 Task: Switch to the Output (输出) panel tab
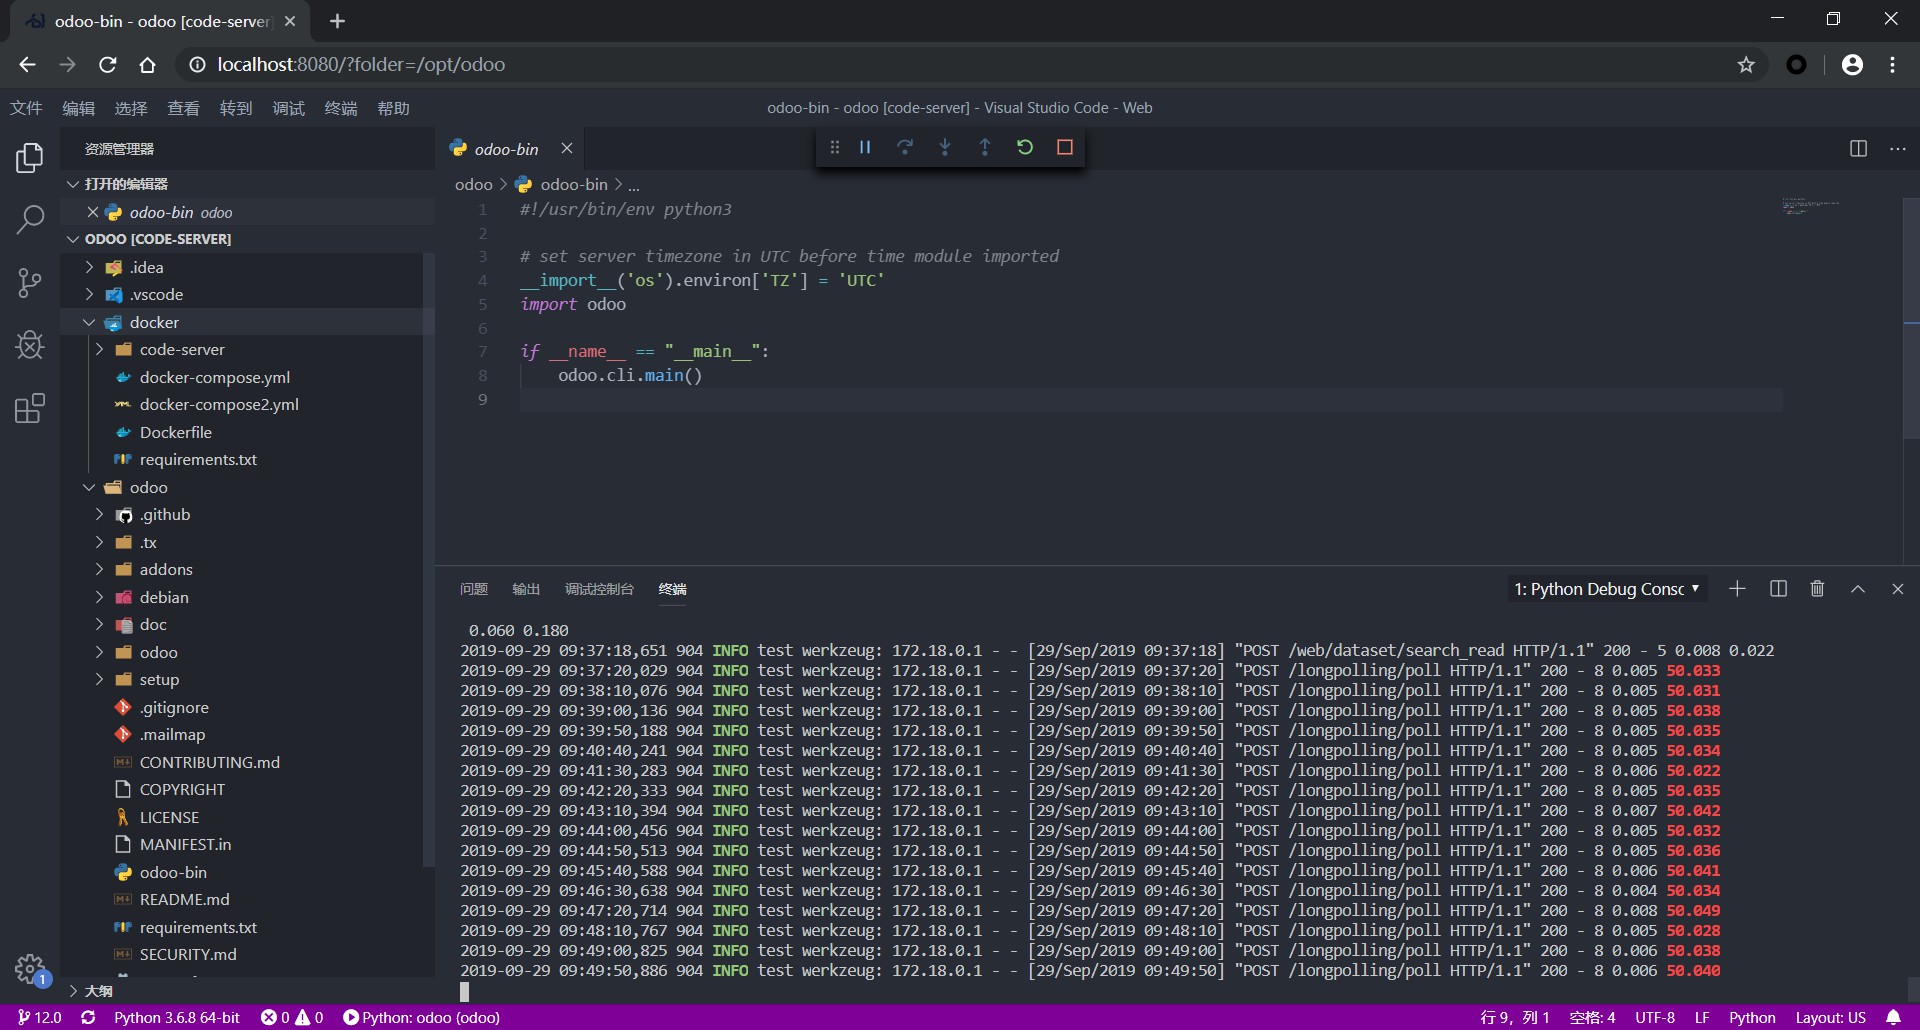[526, 589]
